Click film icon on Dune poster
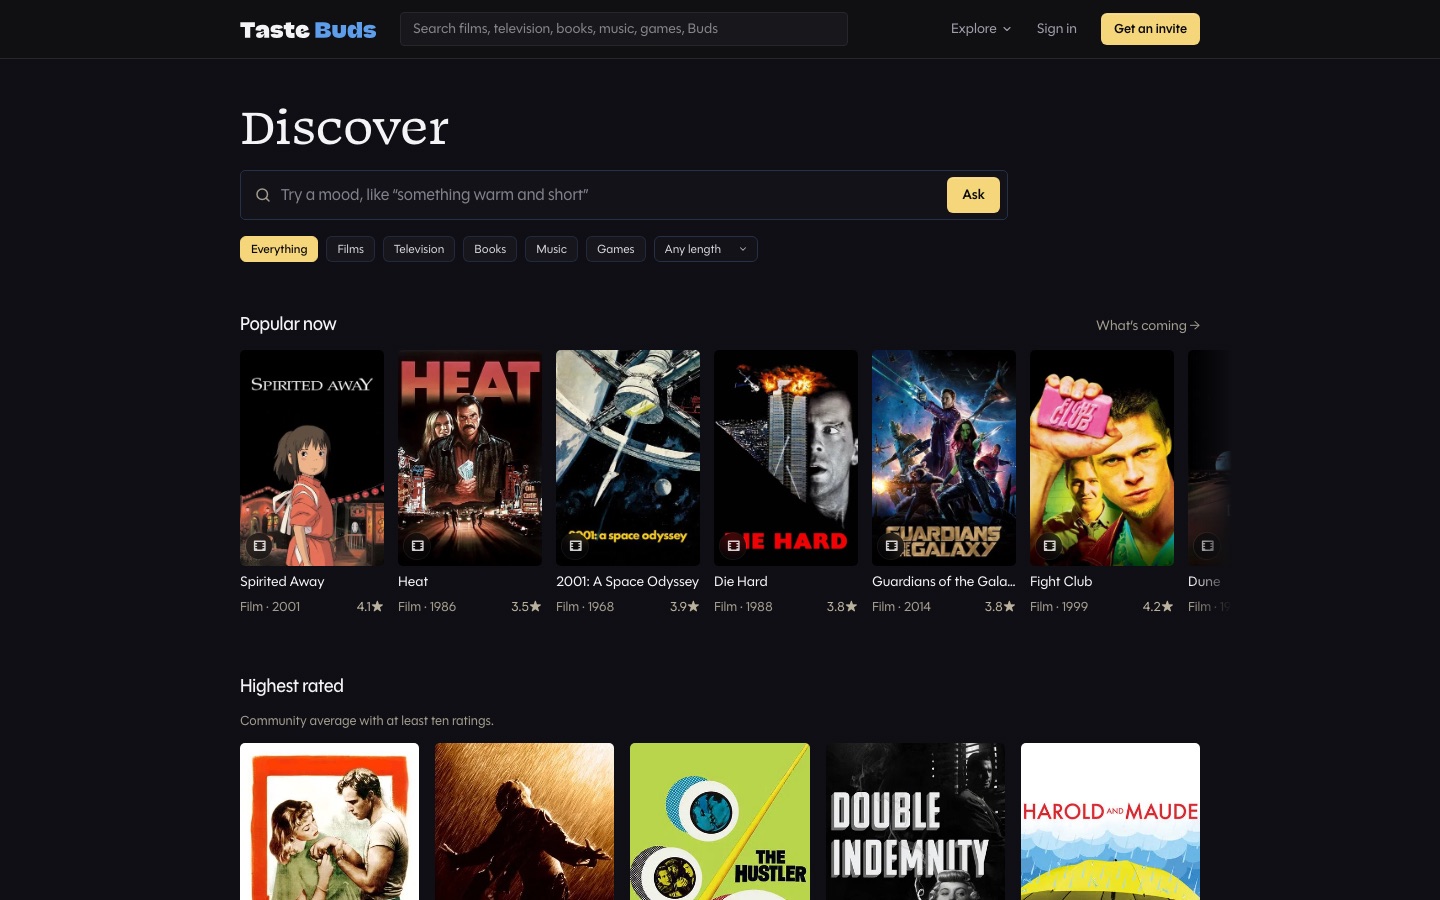 1208,546
